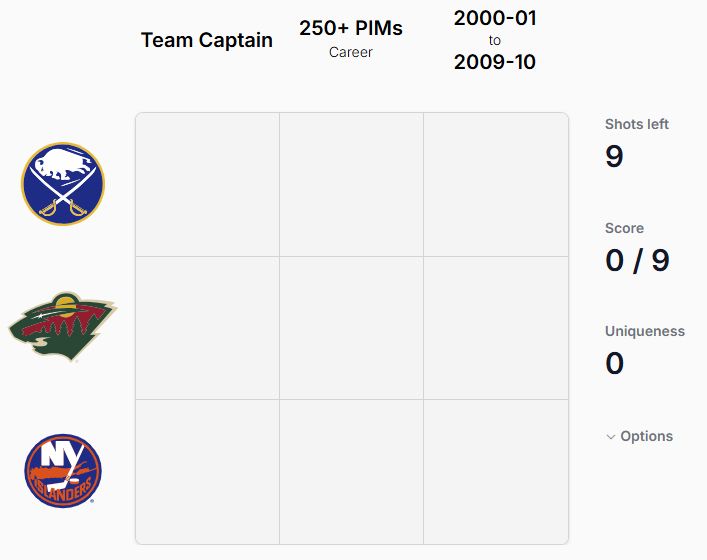
Task: Click the Score 0 / 9 display
Action: (638, 248)
